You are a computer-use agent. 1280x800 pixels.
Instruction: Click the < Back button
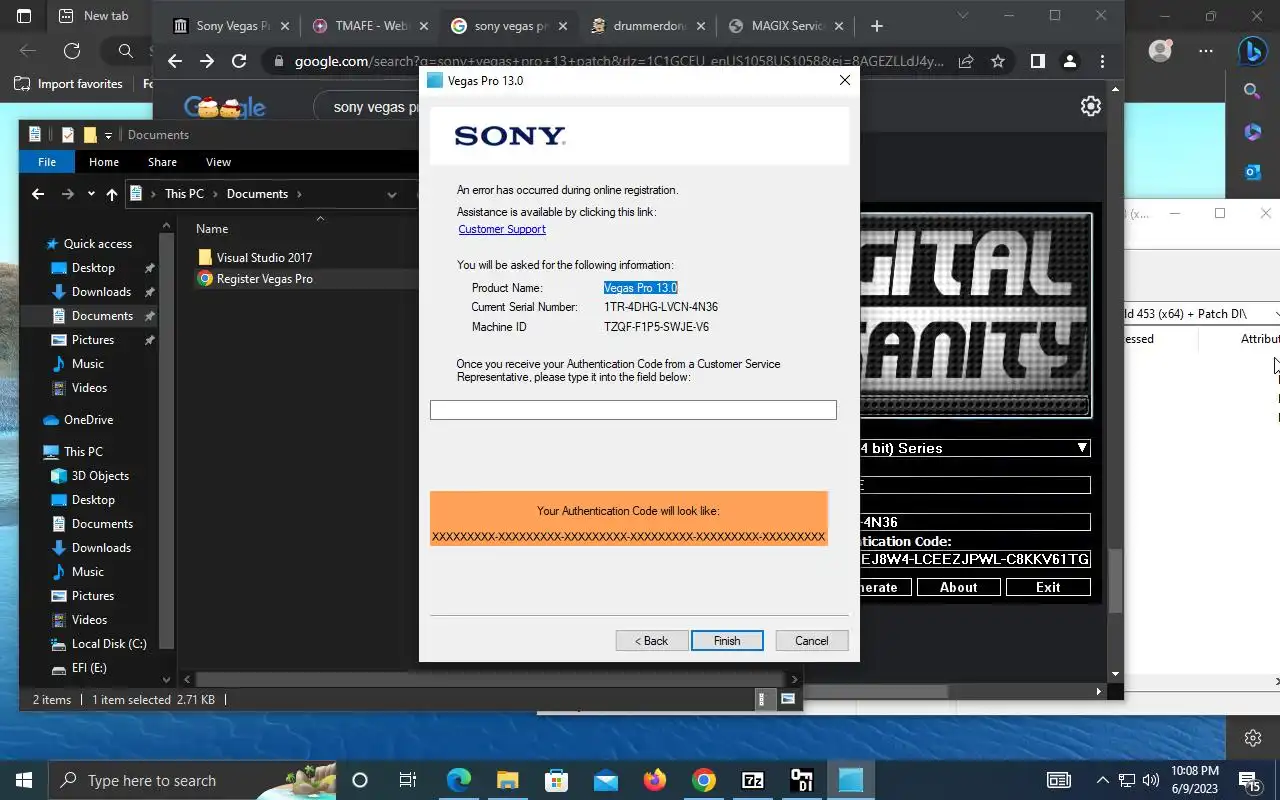point(652,641)
